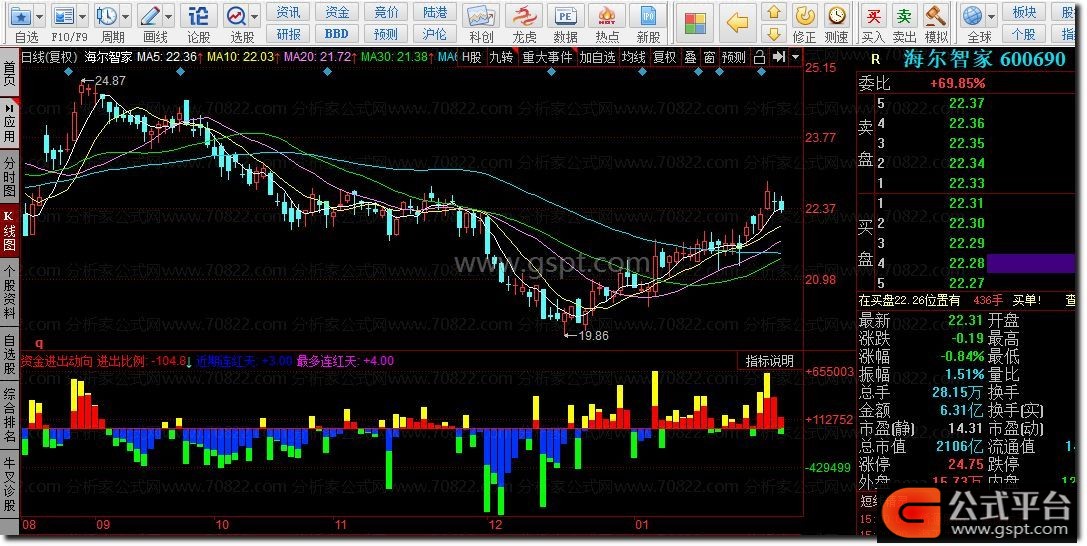Click the yellow down arrow icon
The height and width of the screenshot is (546, 1087).
pyautogui.click(x=774, y=33)
